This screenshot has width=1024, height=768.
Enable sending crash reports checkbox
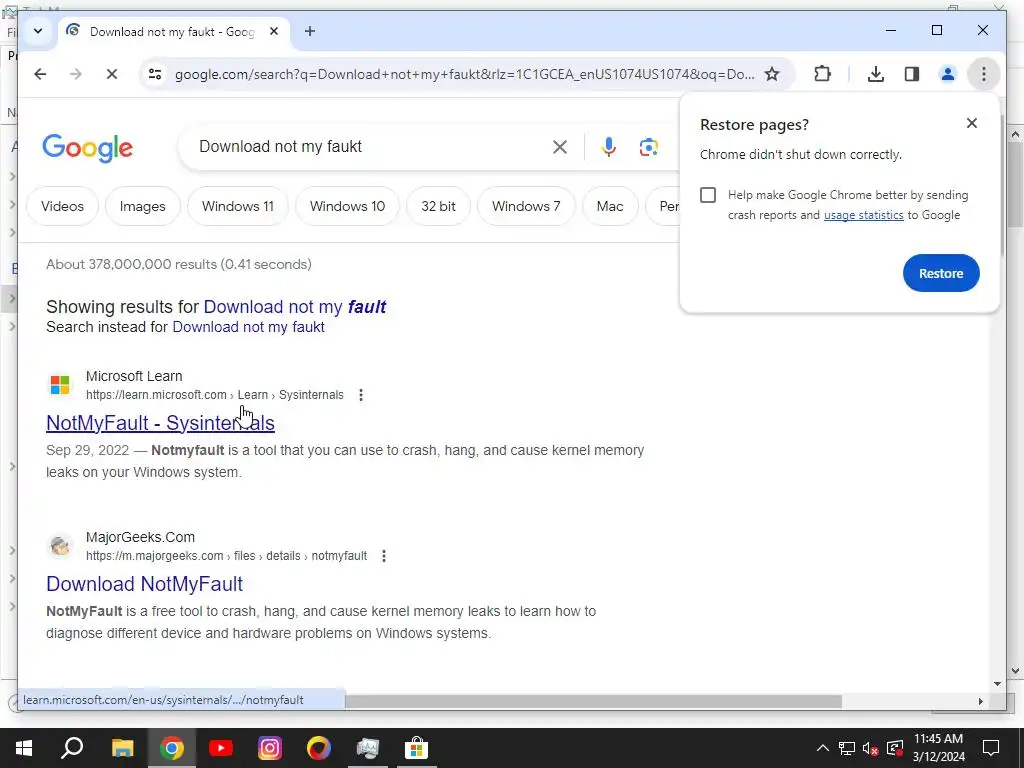708,195
